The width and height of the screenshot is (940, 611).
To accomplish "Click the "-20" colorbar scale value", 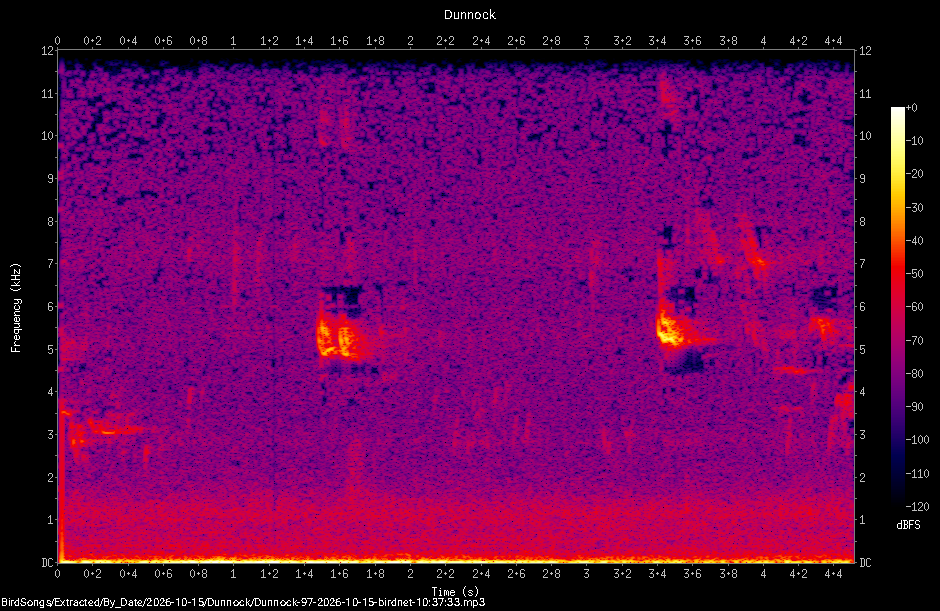I will 914,174.
